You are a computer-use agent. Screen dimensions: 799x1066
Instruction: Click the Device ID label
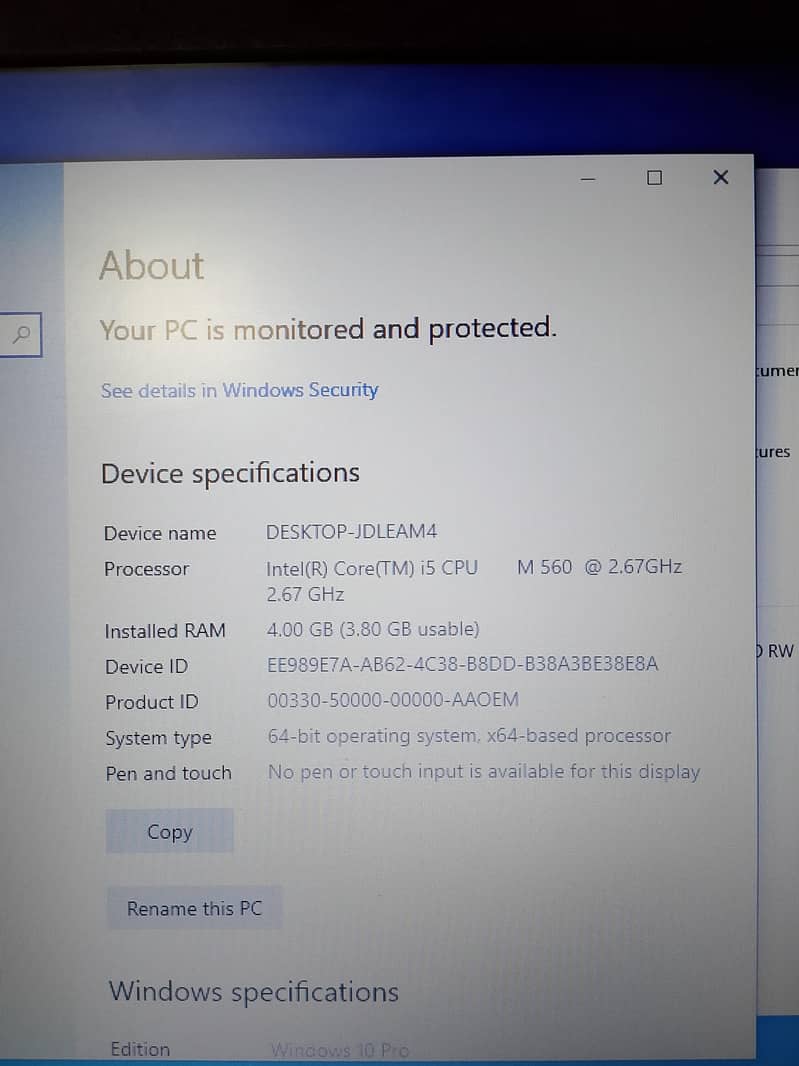click(x=146, y=667)
